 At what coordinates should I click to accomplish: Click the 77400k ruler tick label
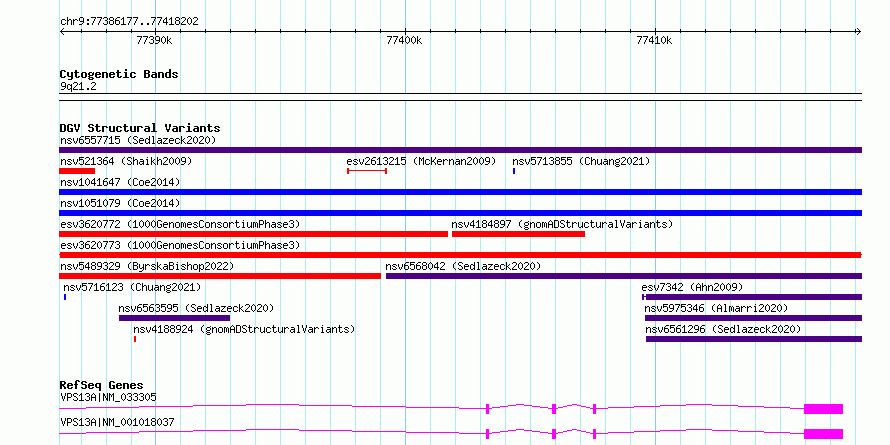pos(404,40)
